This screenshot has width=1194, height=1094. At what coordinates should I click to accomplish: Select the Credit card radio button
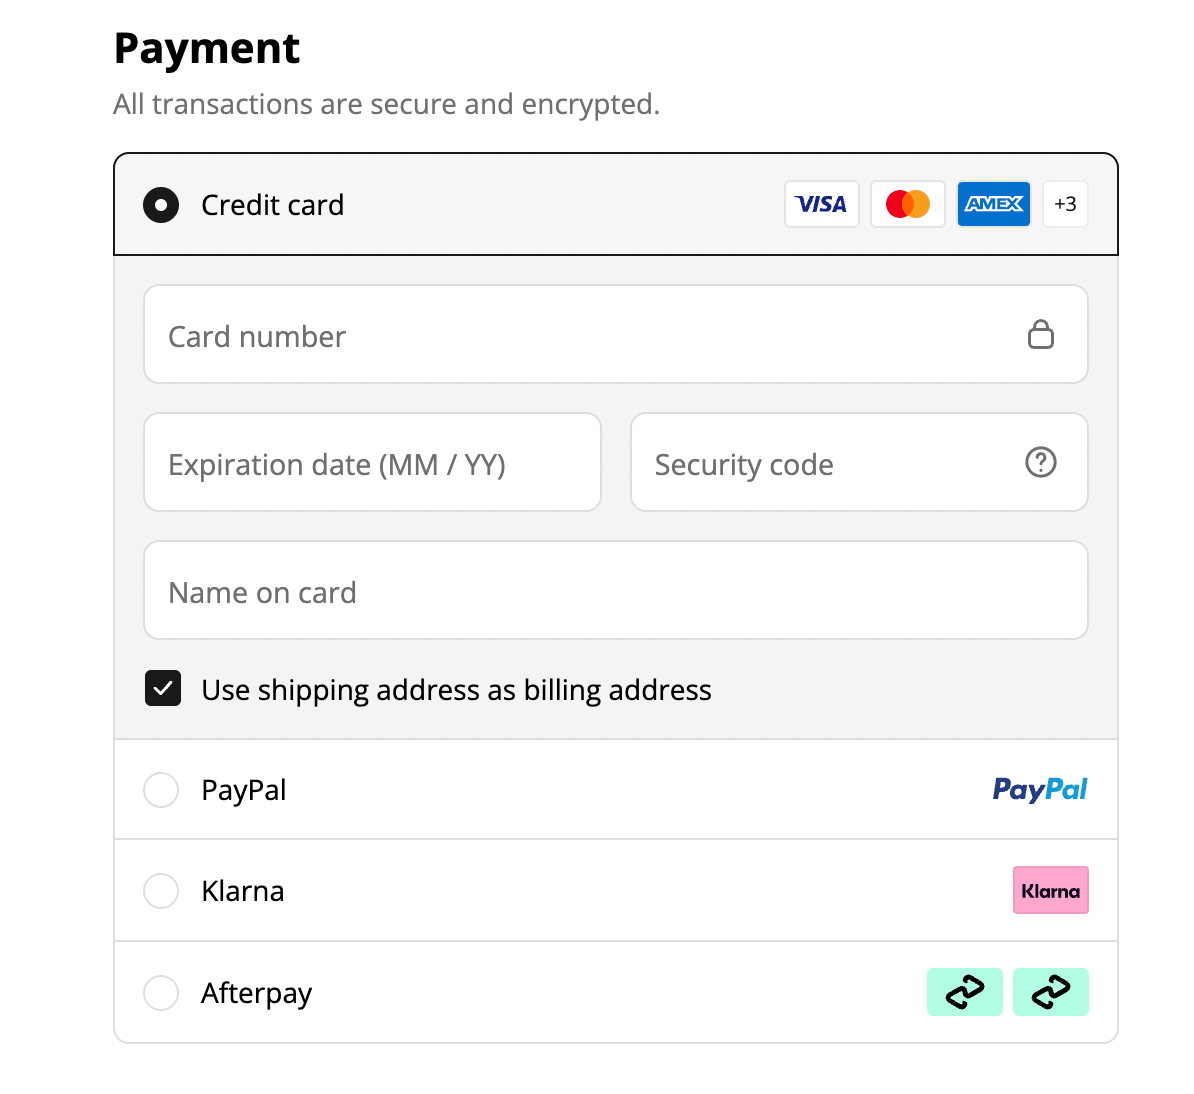click(161, 205)
